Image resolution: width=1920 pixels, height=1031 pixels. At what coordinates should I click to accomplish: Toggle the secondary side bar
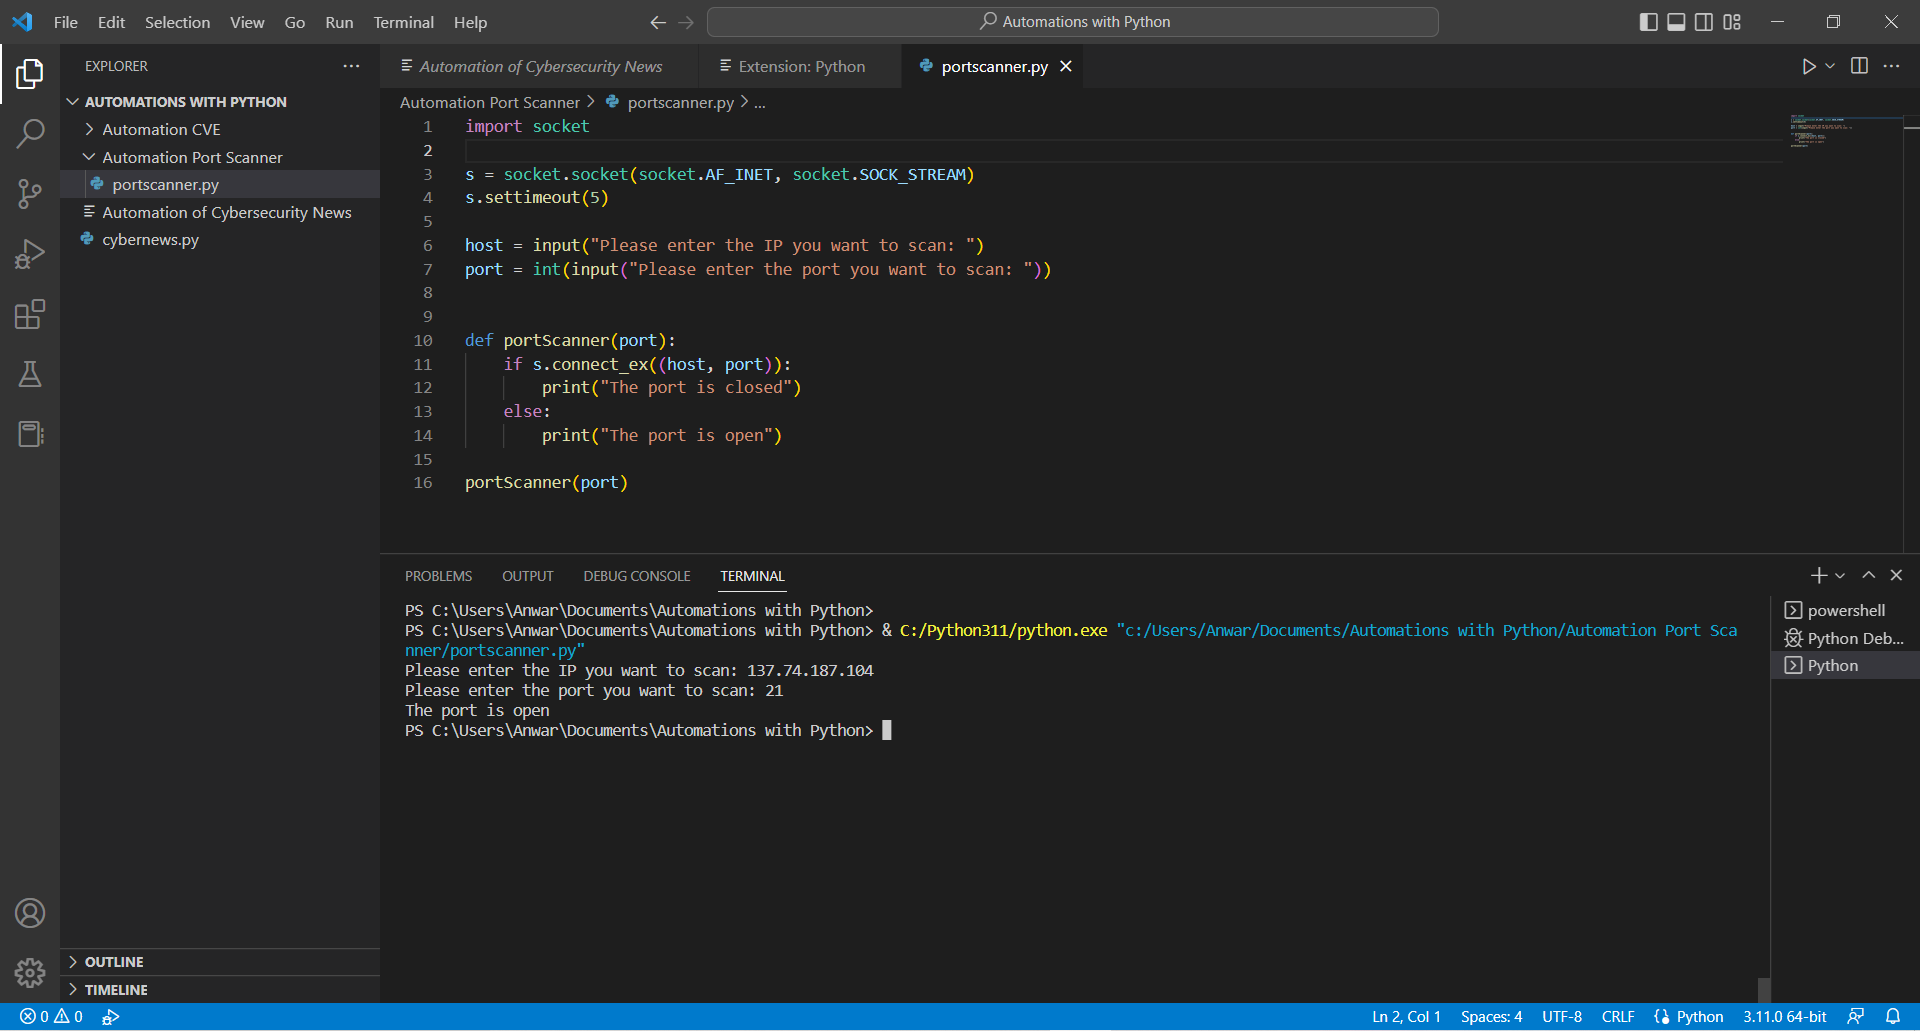click(x=1704, y=22)
